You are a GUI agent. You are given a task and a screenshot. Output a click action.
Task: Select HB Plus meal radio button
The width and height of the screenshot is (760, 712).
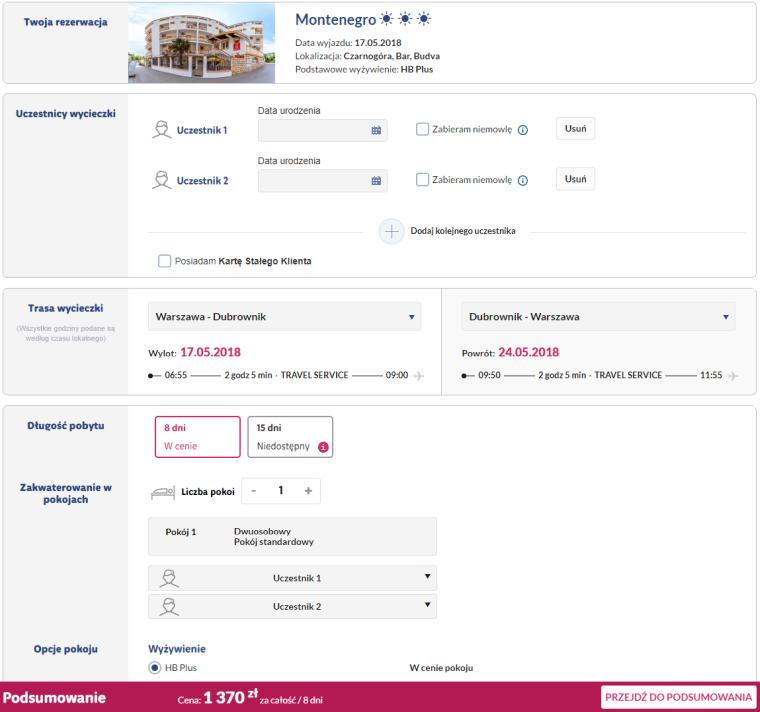click(x=155, y=668)
